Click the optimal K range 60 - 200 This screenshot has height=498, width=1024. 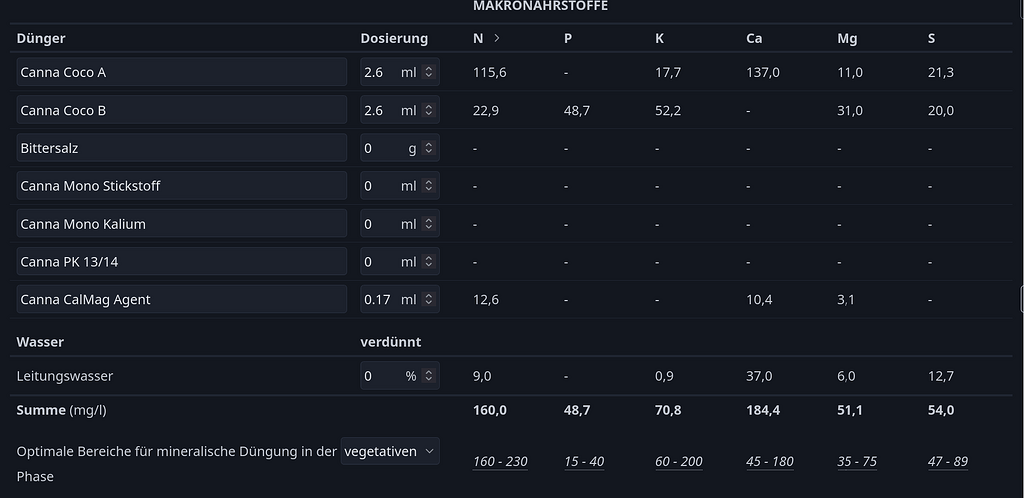coord(679,461)
